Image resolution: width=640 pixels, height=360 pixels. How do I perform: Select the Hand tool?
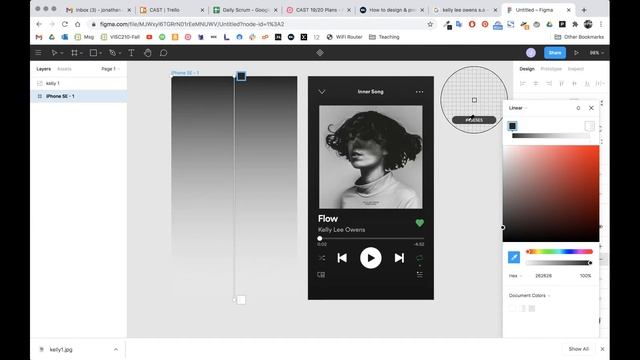tap(148, 53)
